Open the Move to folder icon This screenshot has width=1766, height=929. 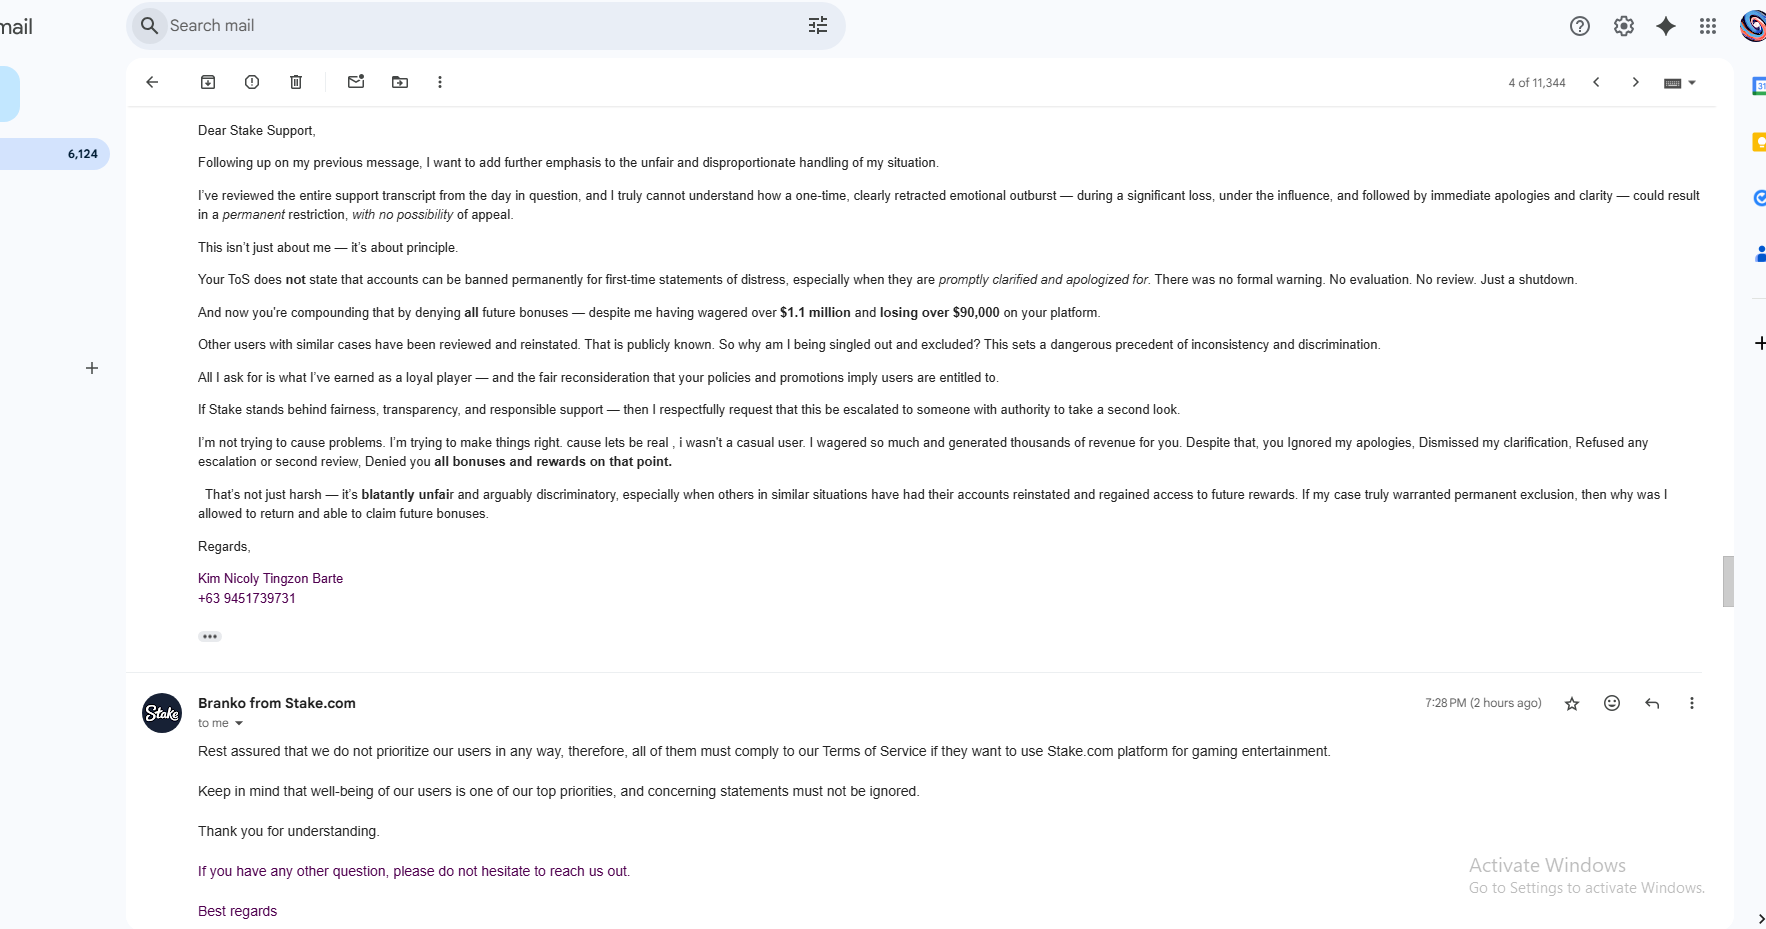pos(400,82)
